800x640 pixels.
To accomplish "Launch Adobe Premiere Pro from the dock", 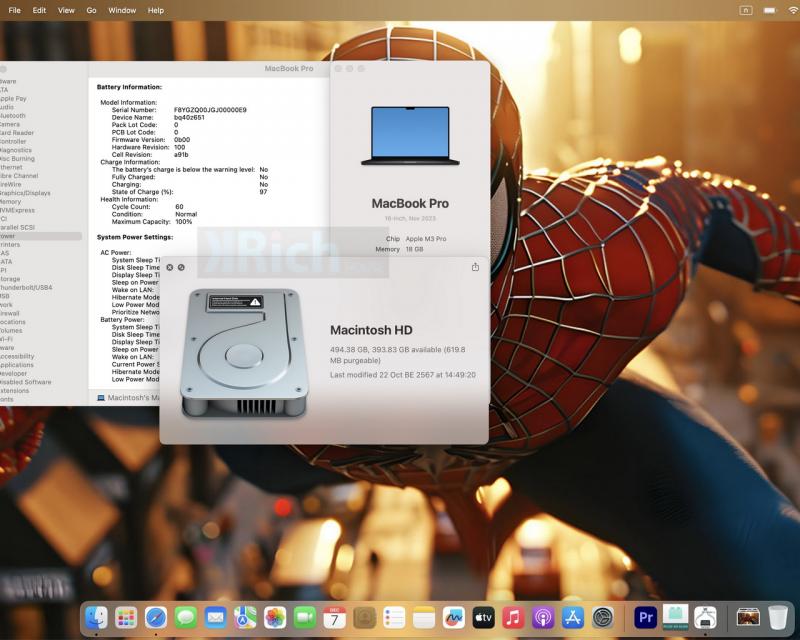I will click(645, 618).
